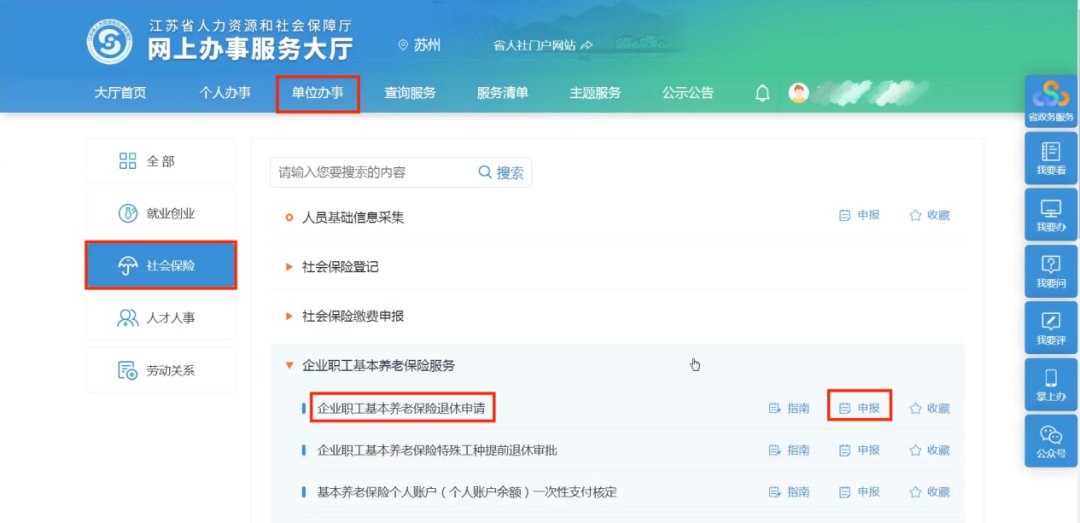Image resolution: width=1080 pixels, height=523 pixels.
Task: Open 我要办 side panel icon
Action: coord(1051,214)
